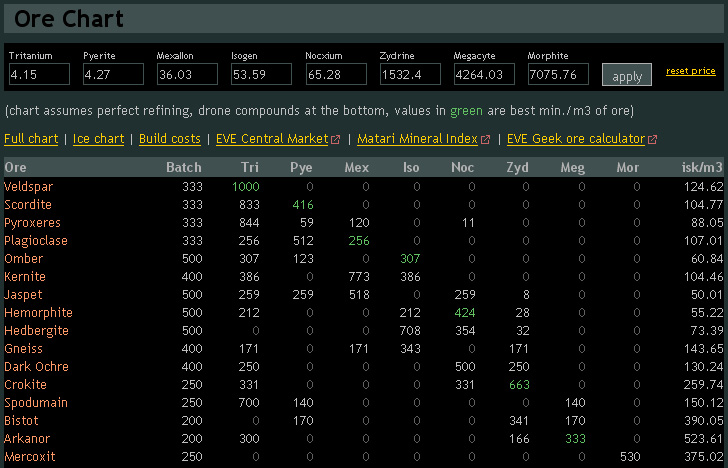
Task: Open the Mercoxit ore link
Action: click(x=30, y=456)
